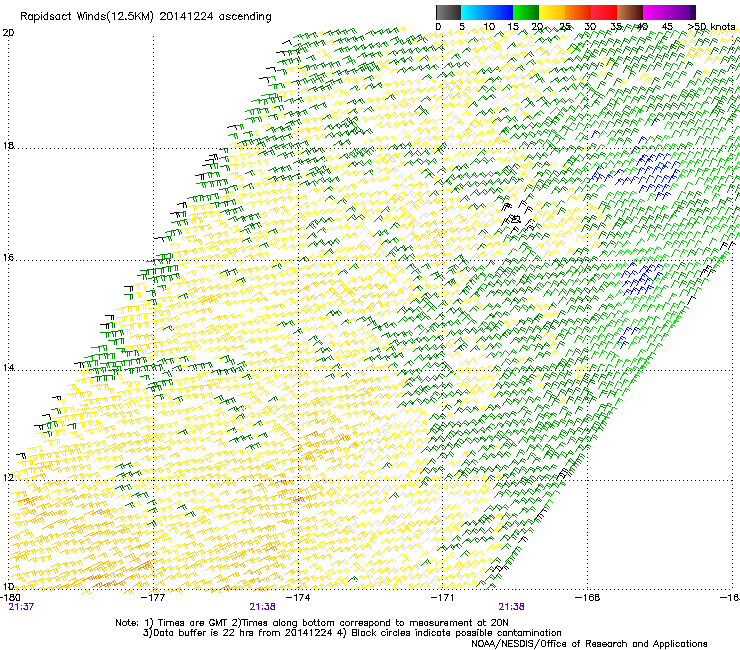Click the cyan-blue 5-15 knots legend segment
Viewport: 740px width, 650px height.
point(487,12)
